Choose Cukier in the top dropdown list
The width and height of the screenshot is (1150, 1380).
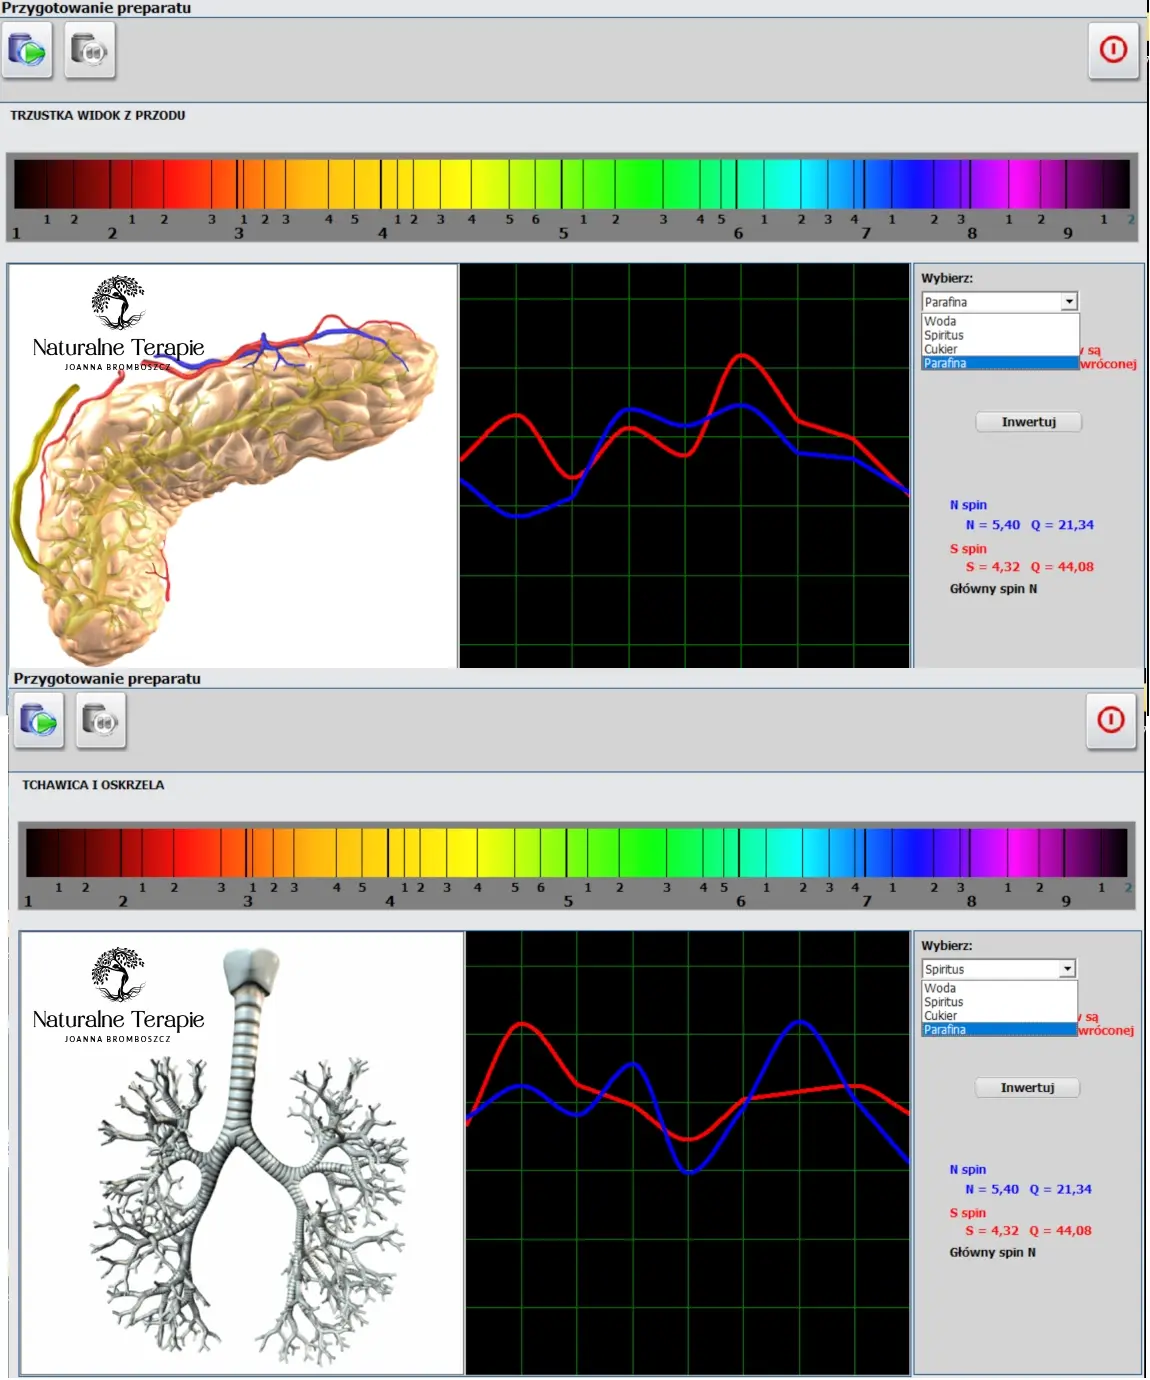point(1000,349)
